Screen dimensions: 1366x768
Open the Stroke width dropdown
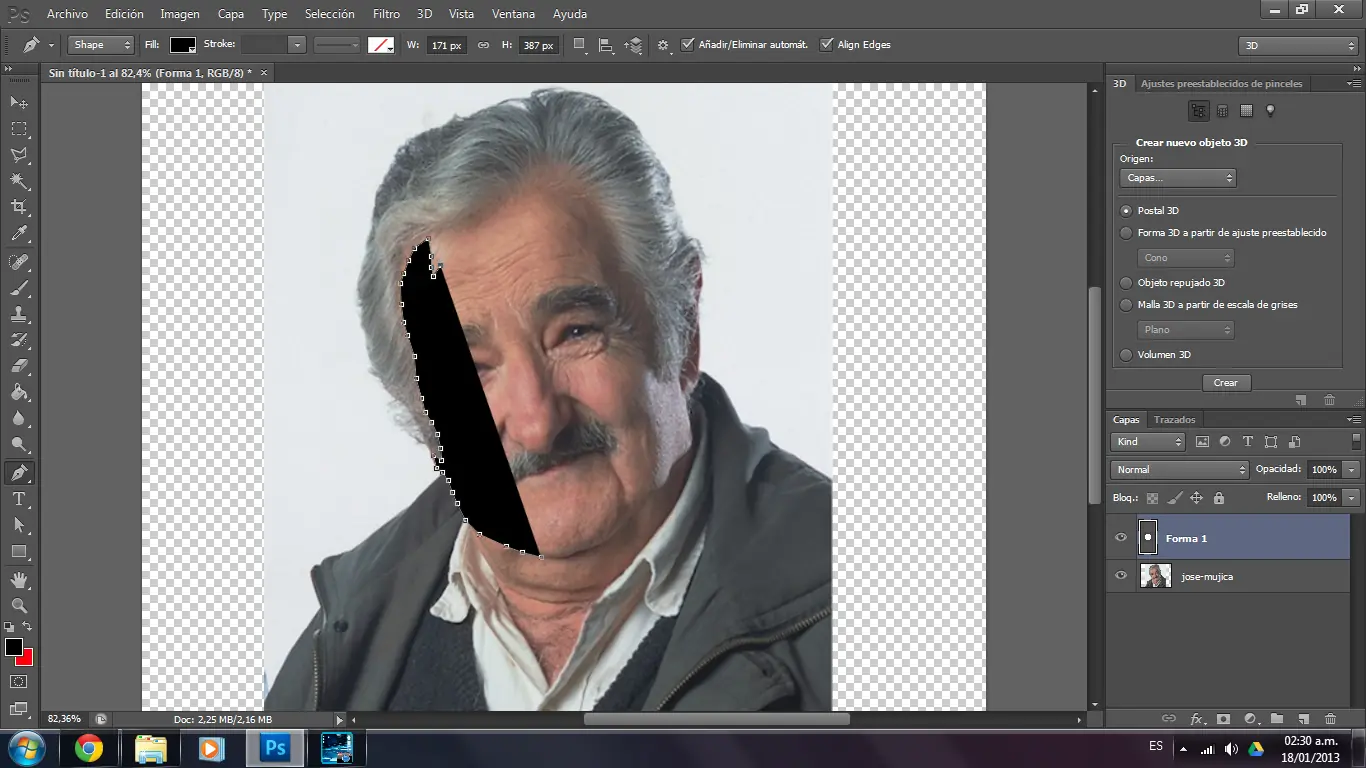click(x=296, y=45)
